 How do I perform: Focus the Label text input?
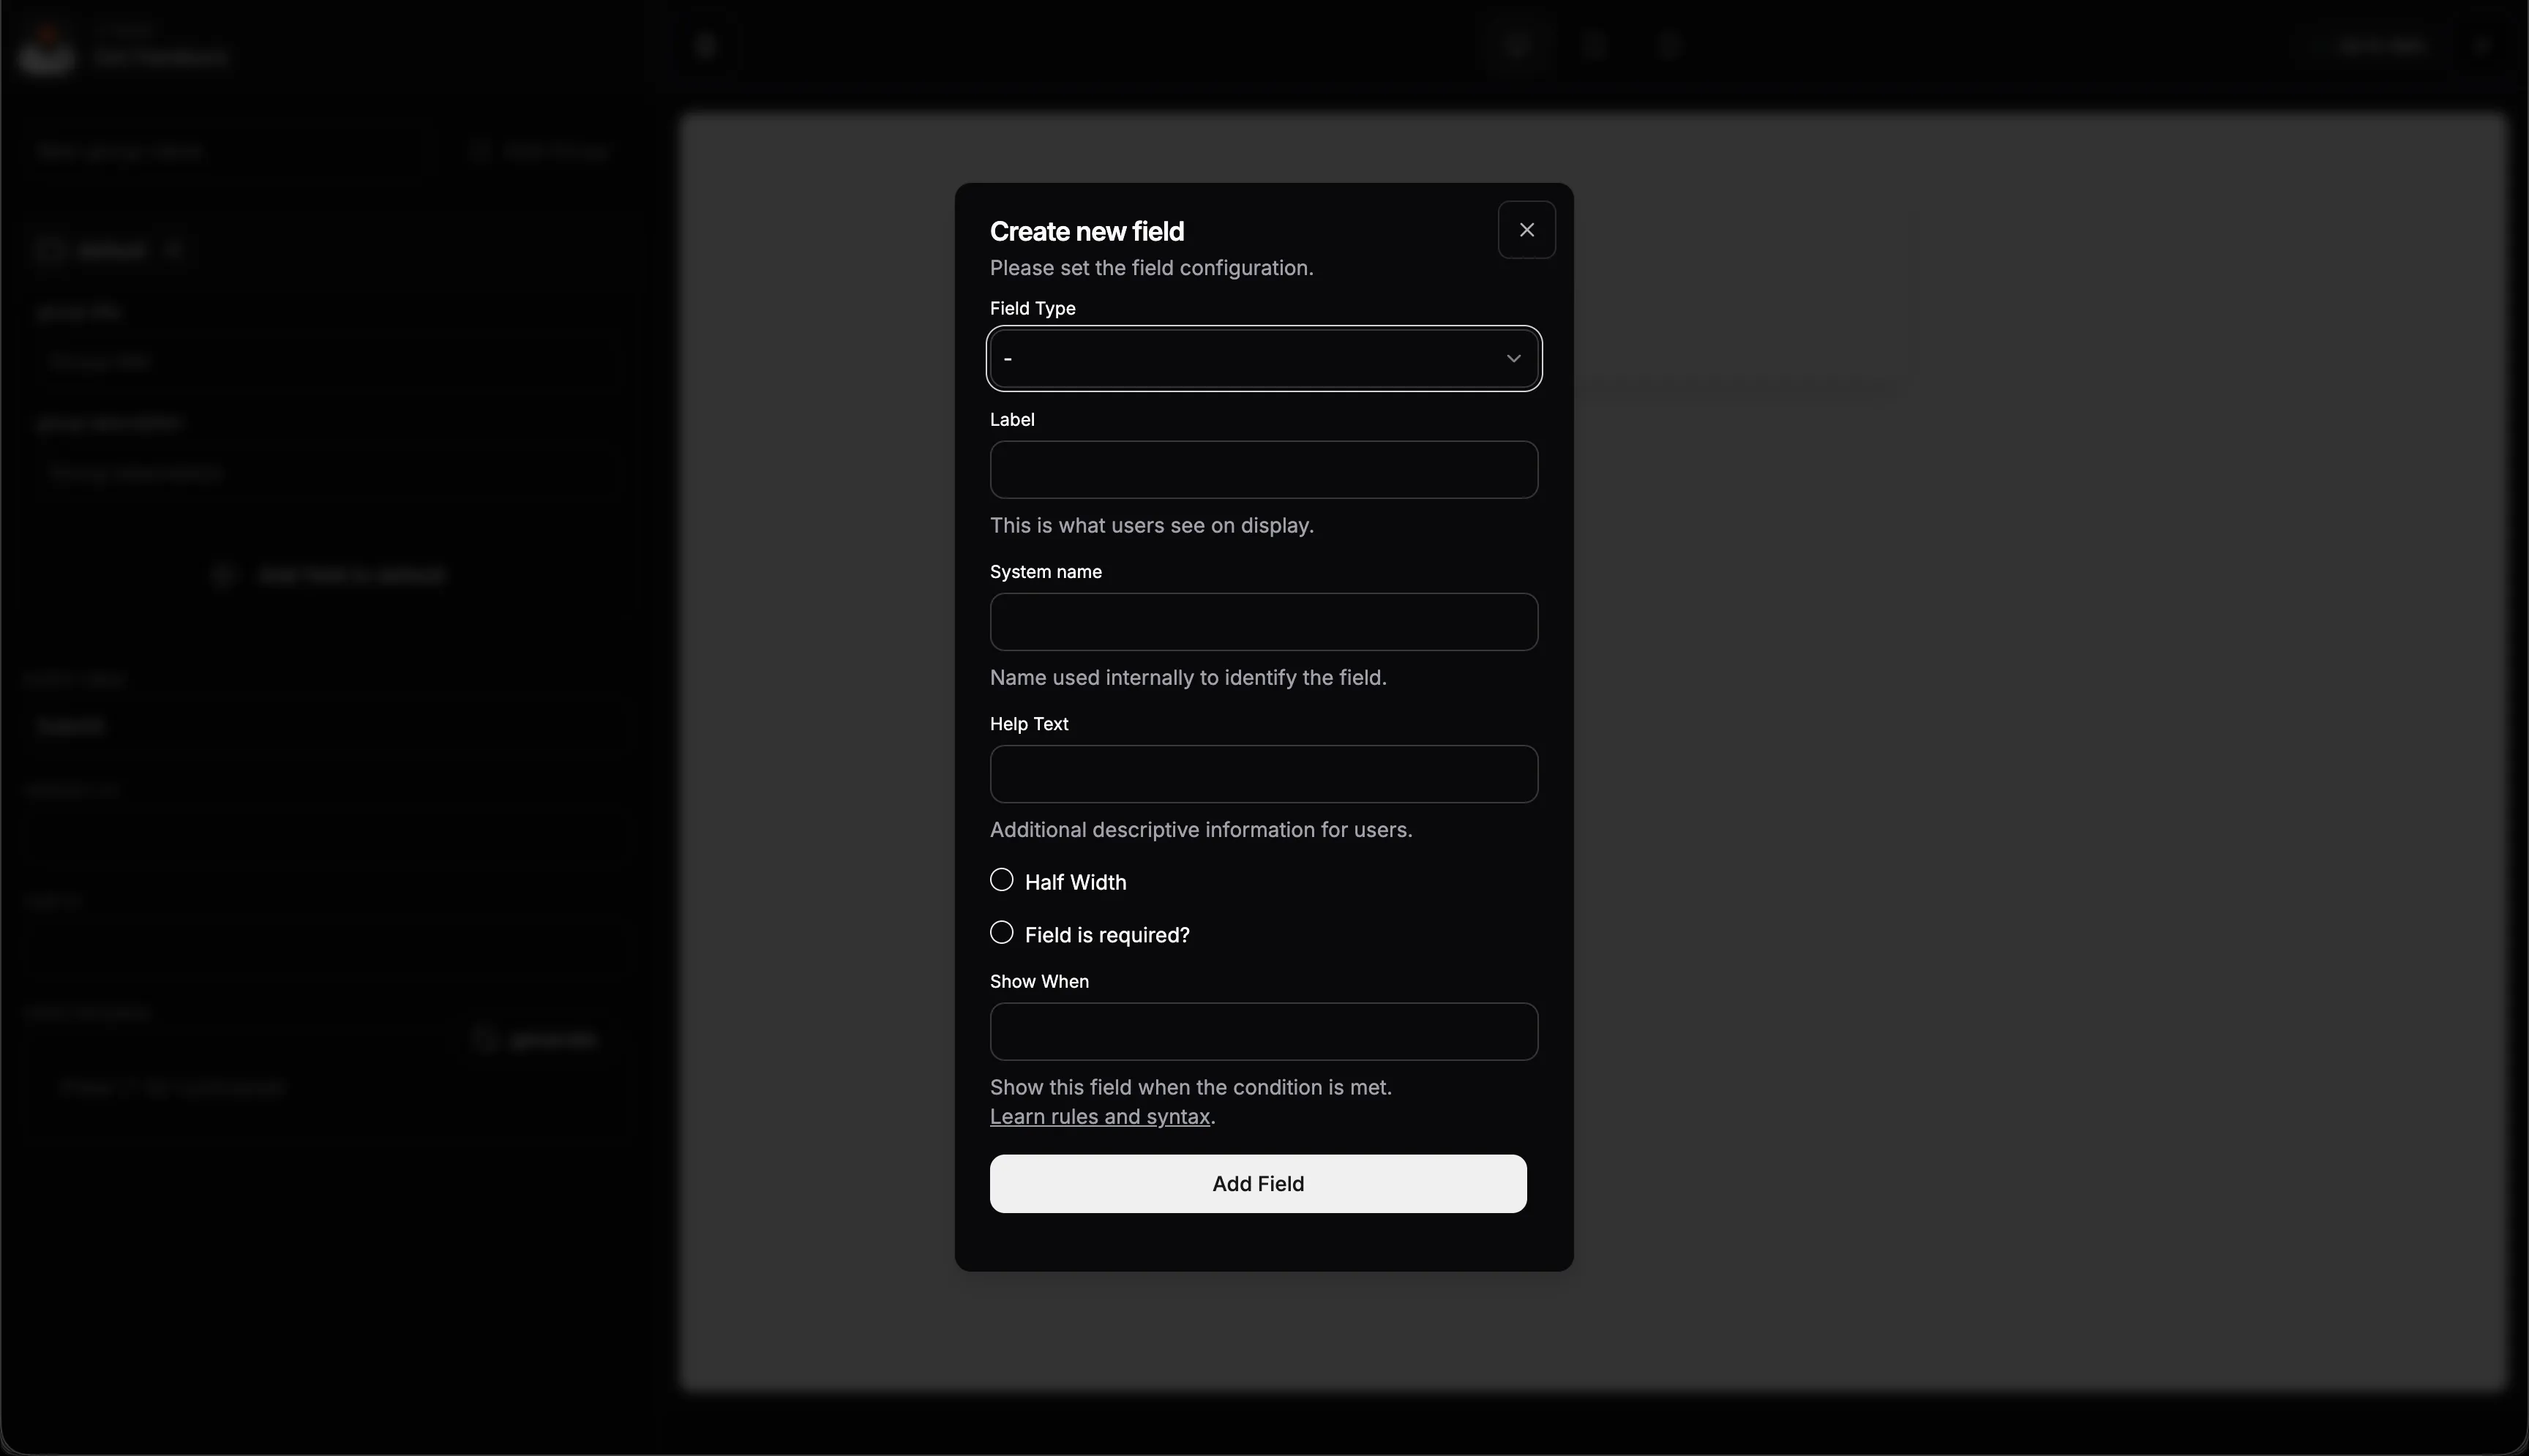pyautogui.click(x=1263, y=470)
